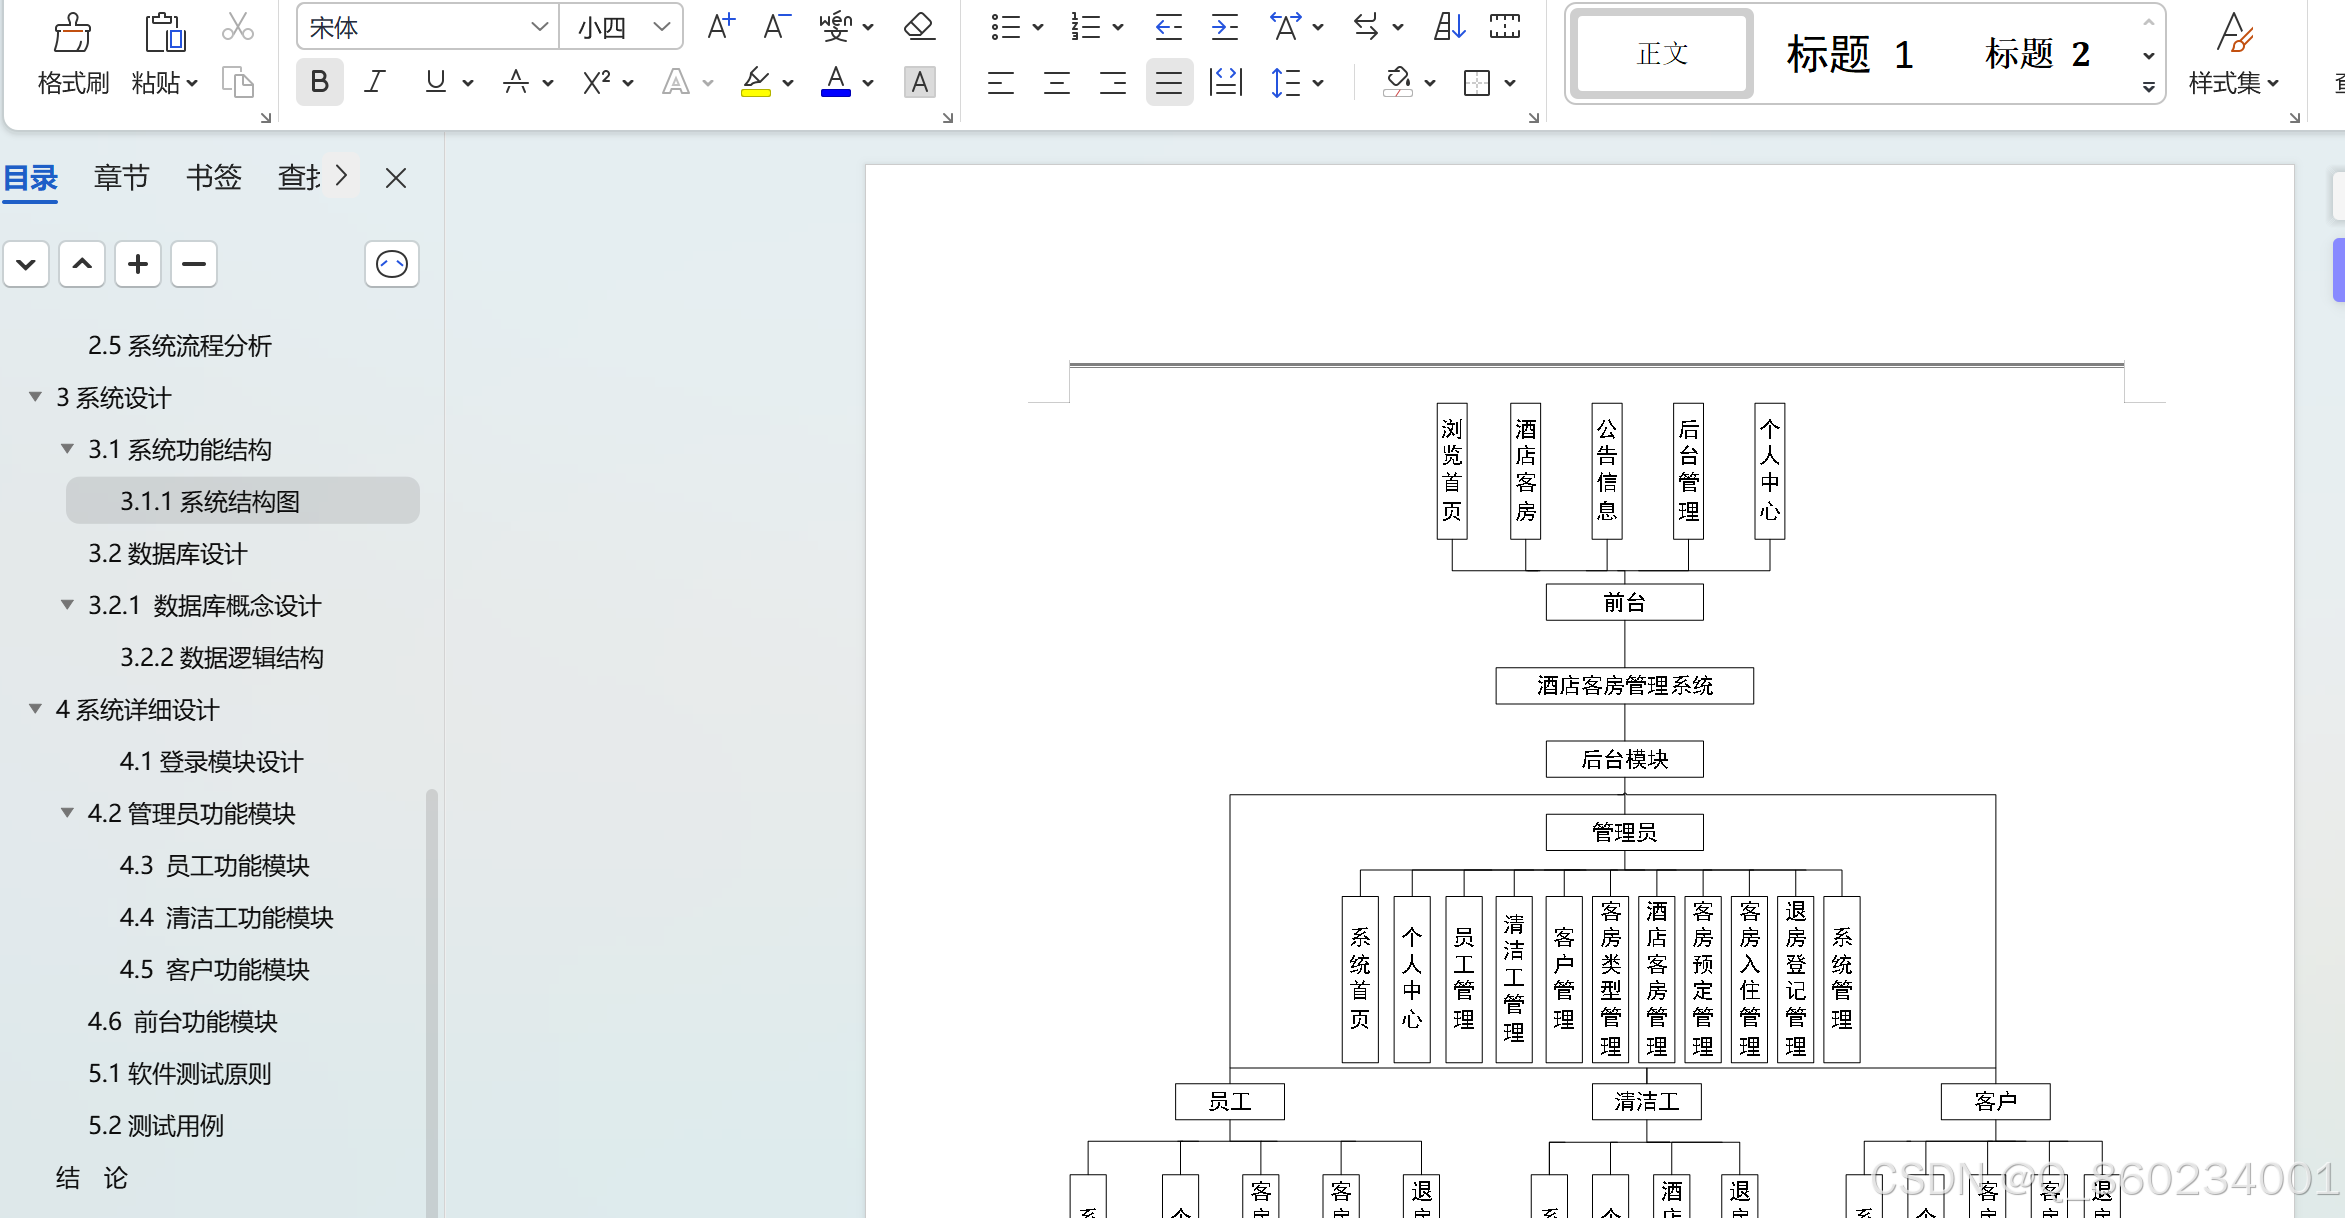Click the down chevron outline button
Screen dimensions: 2345x1218
coord(26,264)
